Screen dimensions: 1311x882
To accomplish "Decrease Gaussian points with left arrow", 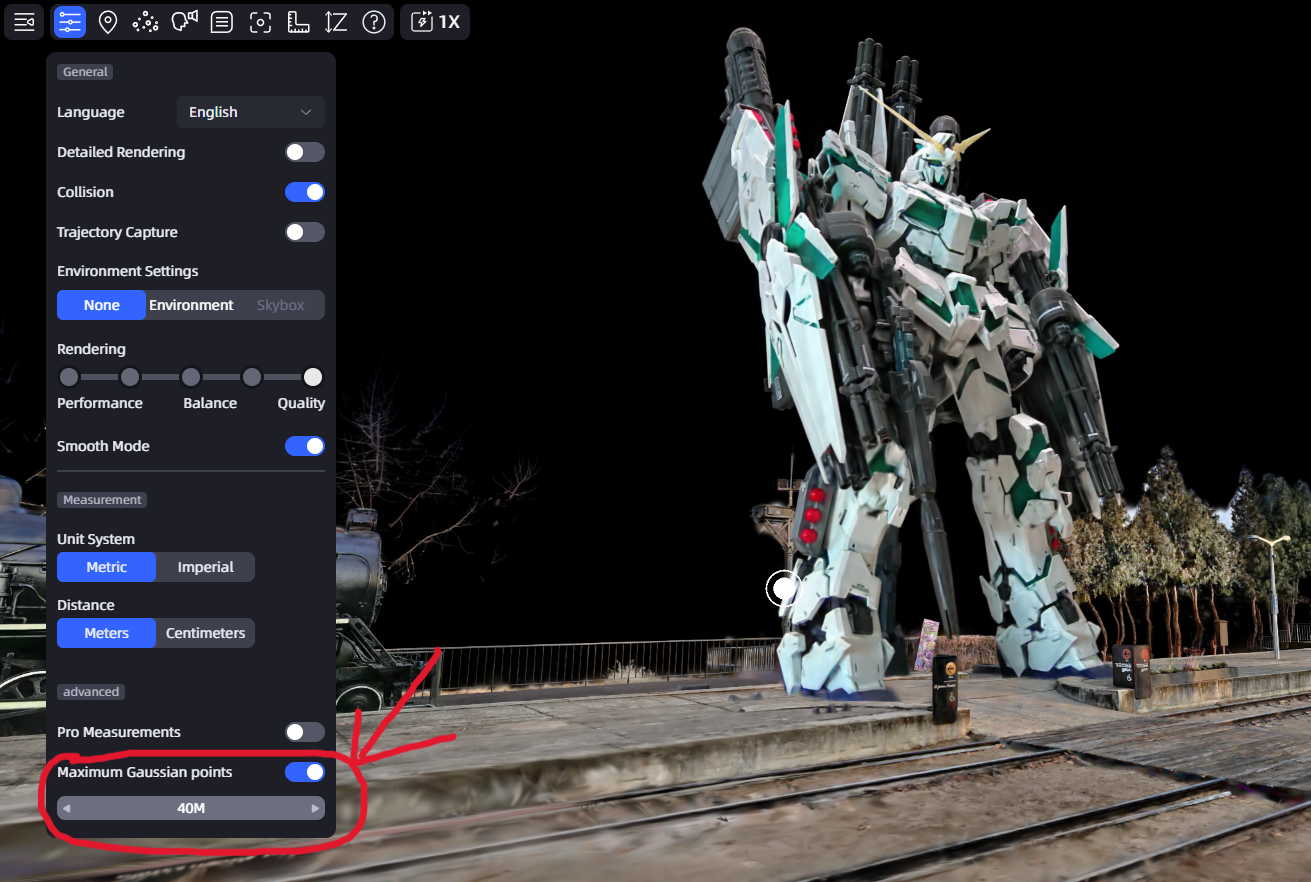I will pyautogui.click(x=67, y=808).
